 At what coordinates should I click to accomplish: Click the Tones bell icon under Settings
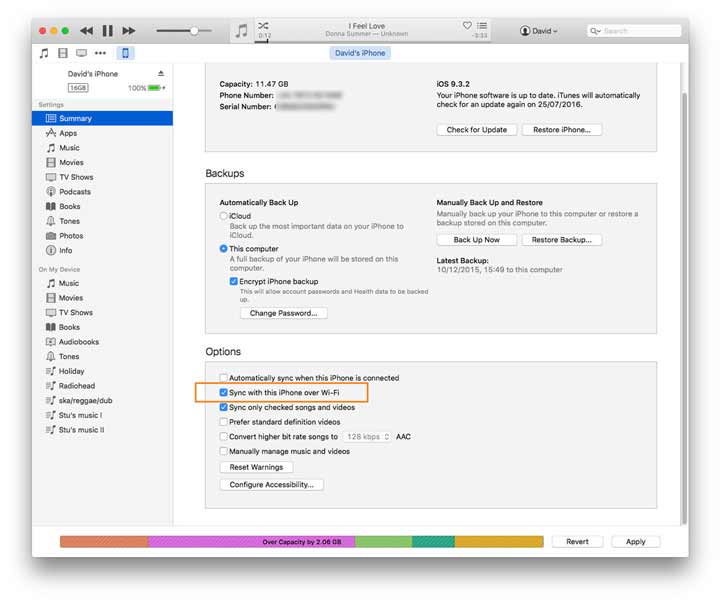tap(51, 221)
